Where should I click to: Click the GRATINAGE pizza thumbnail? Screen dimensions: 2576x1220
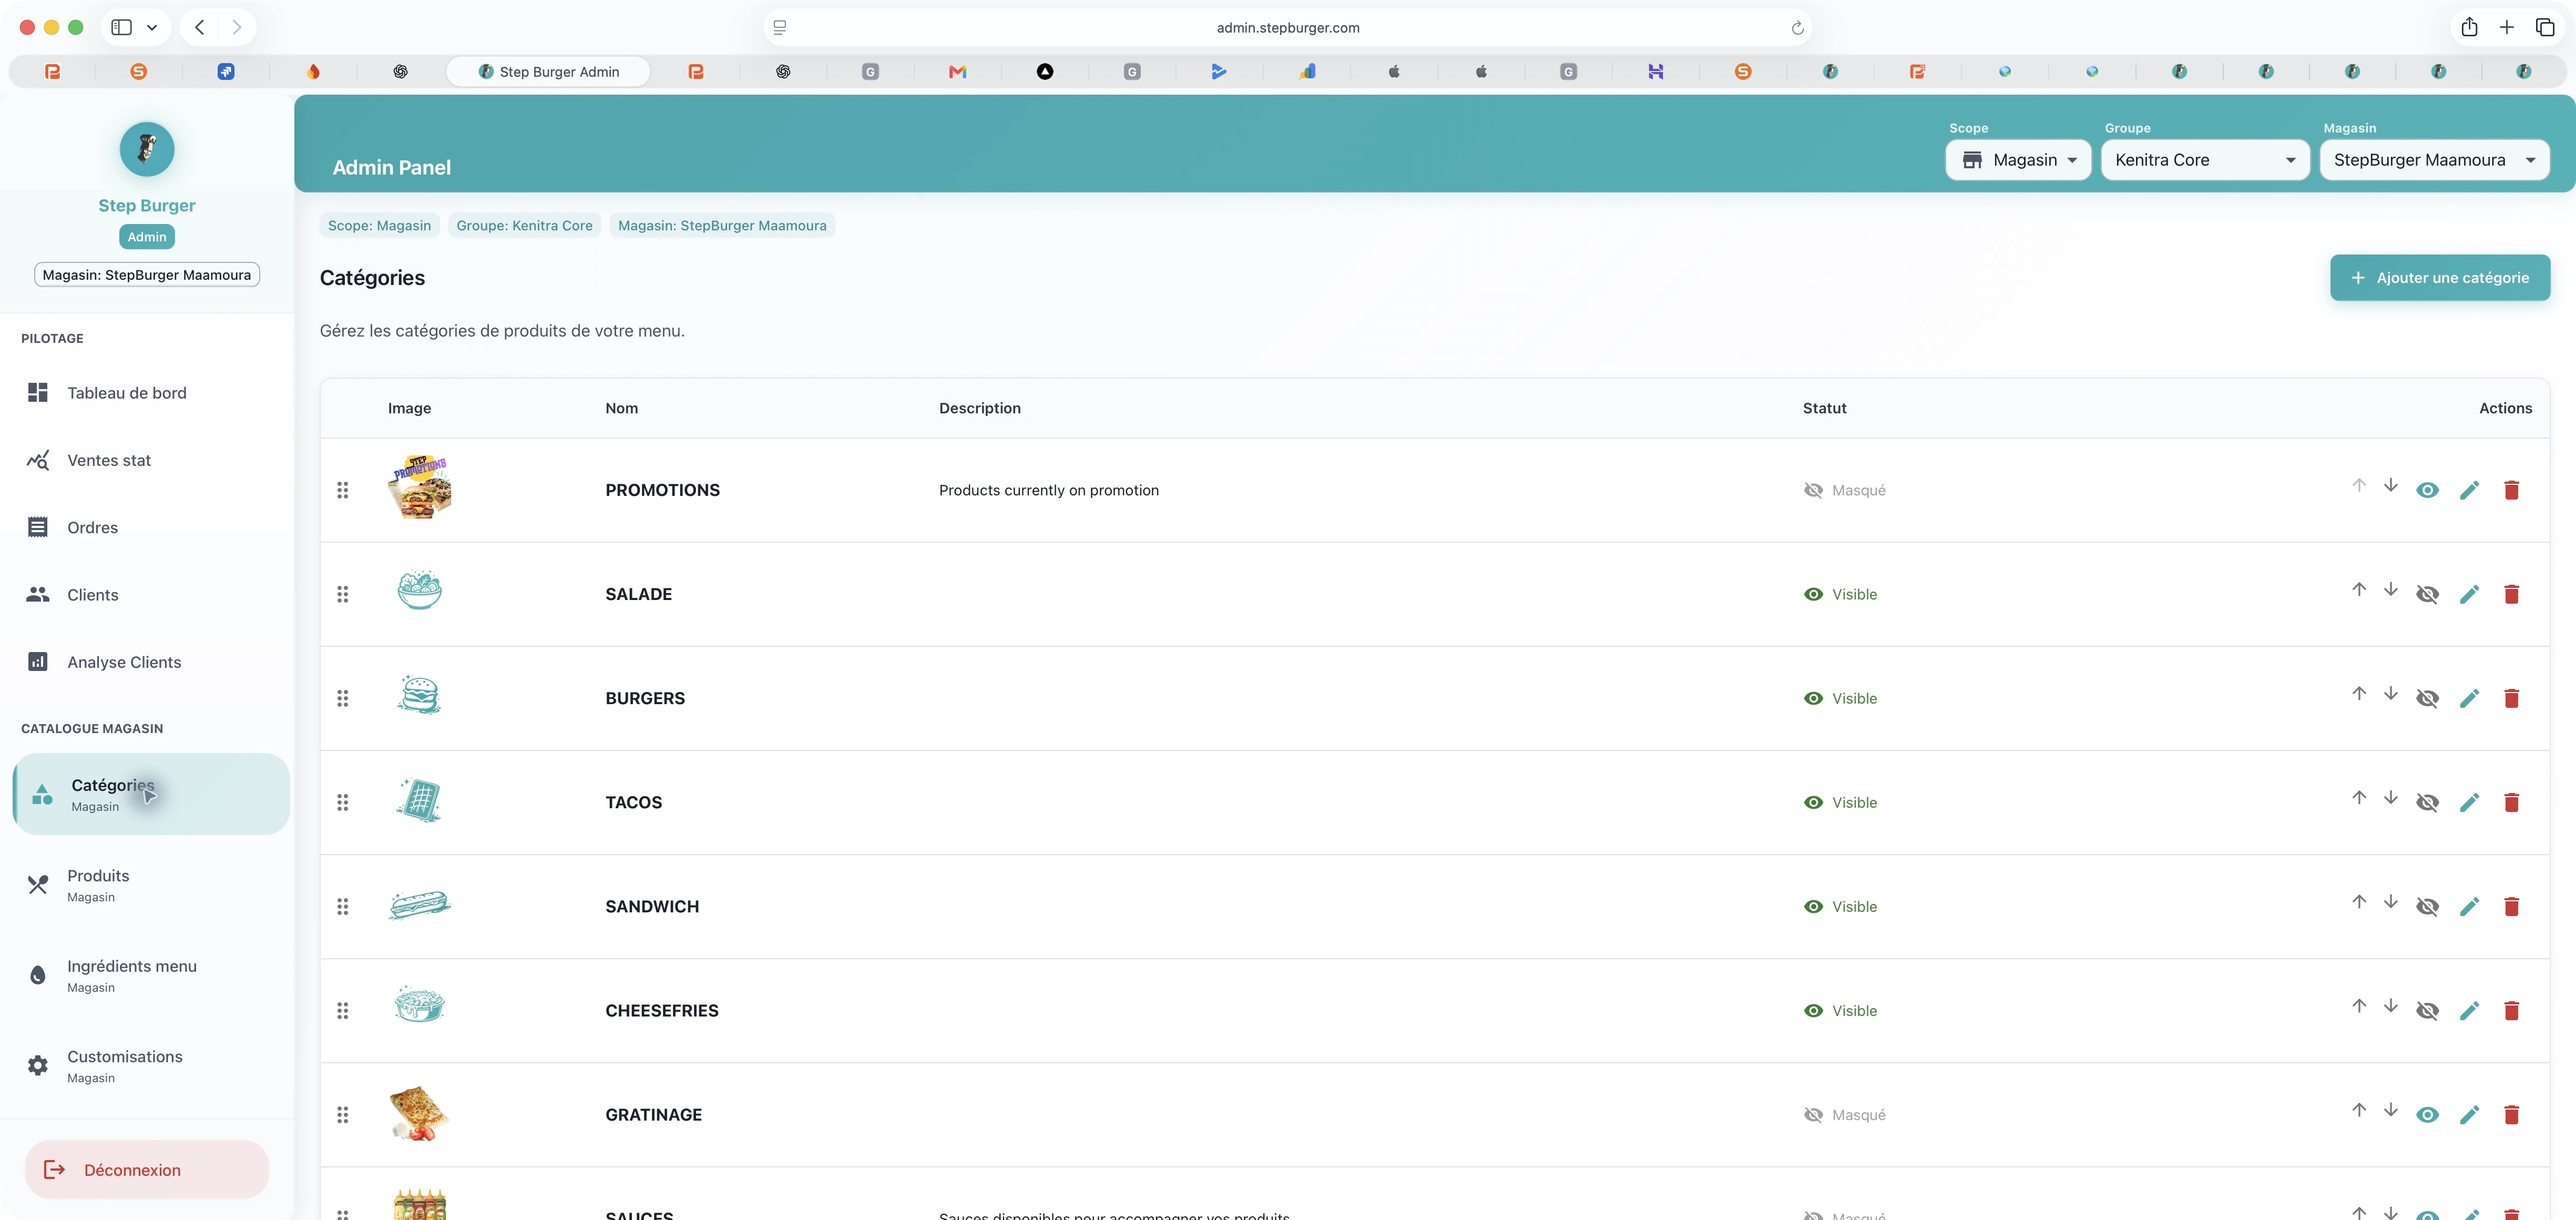(x=419, y=1113)
